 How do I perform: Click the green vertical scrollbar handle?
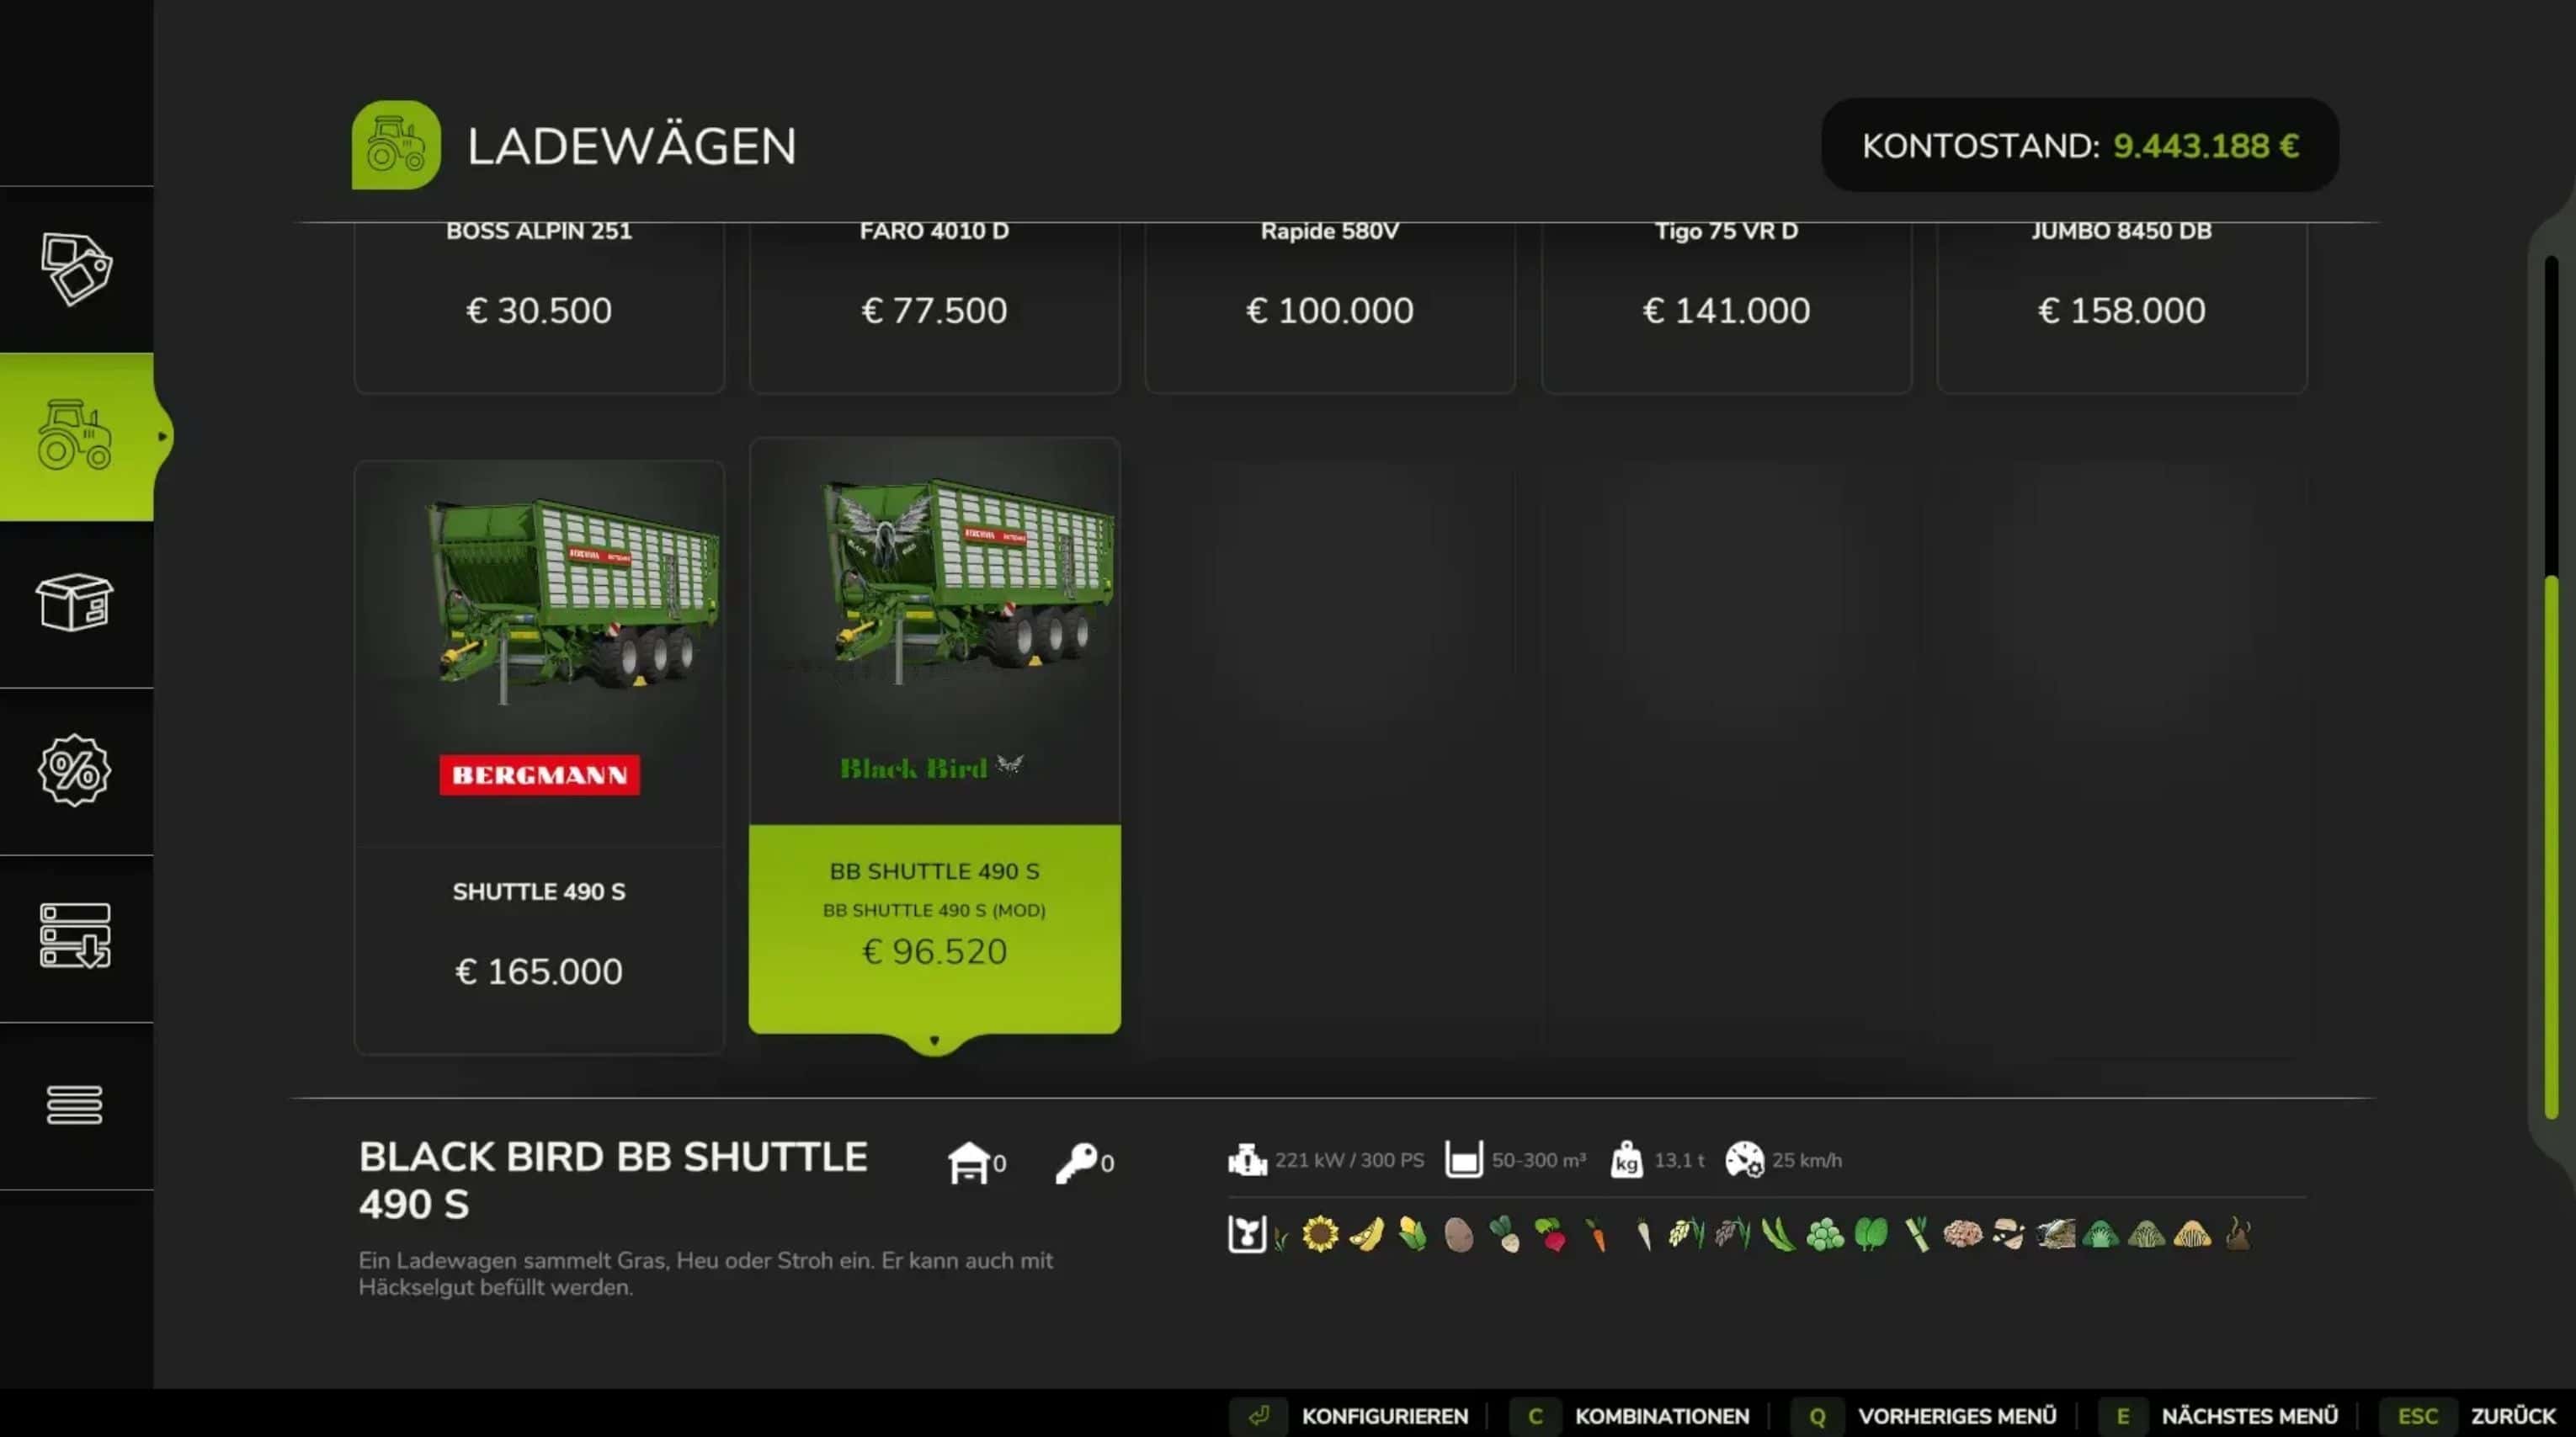click(2551, 846)
